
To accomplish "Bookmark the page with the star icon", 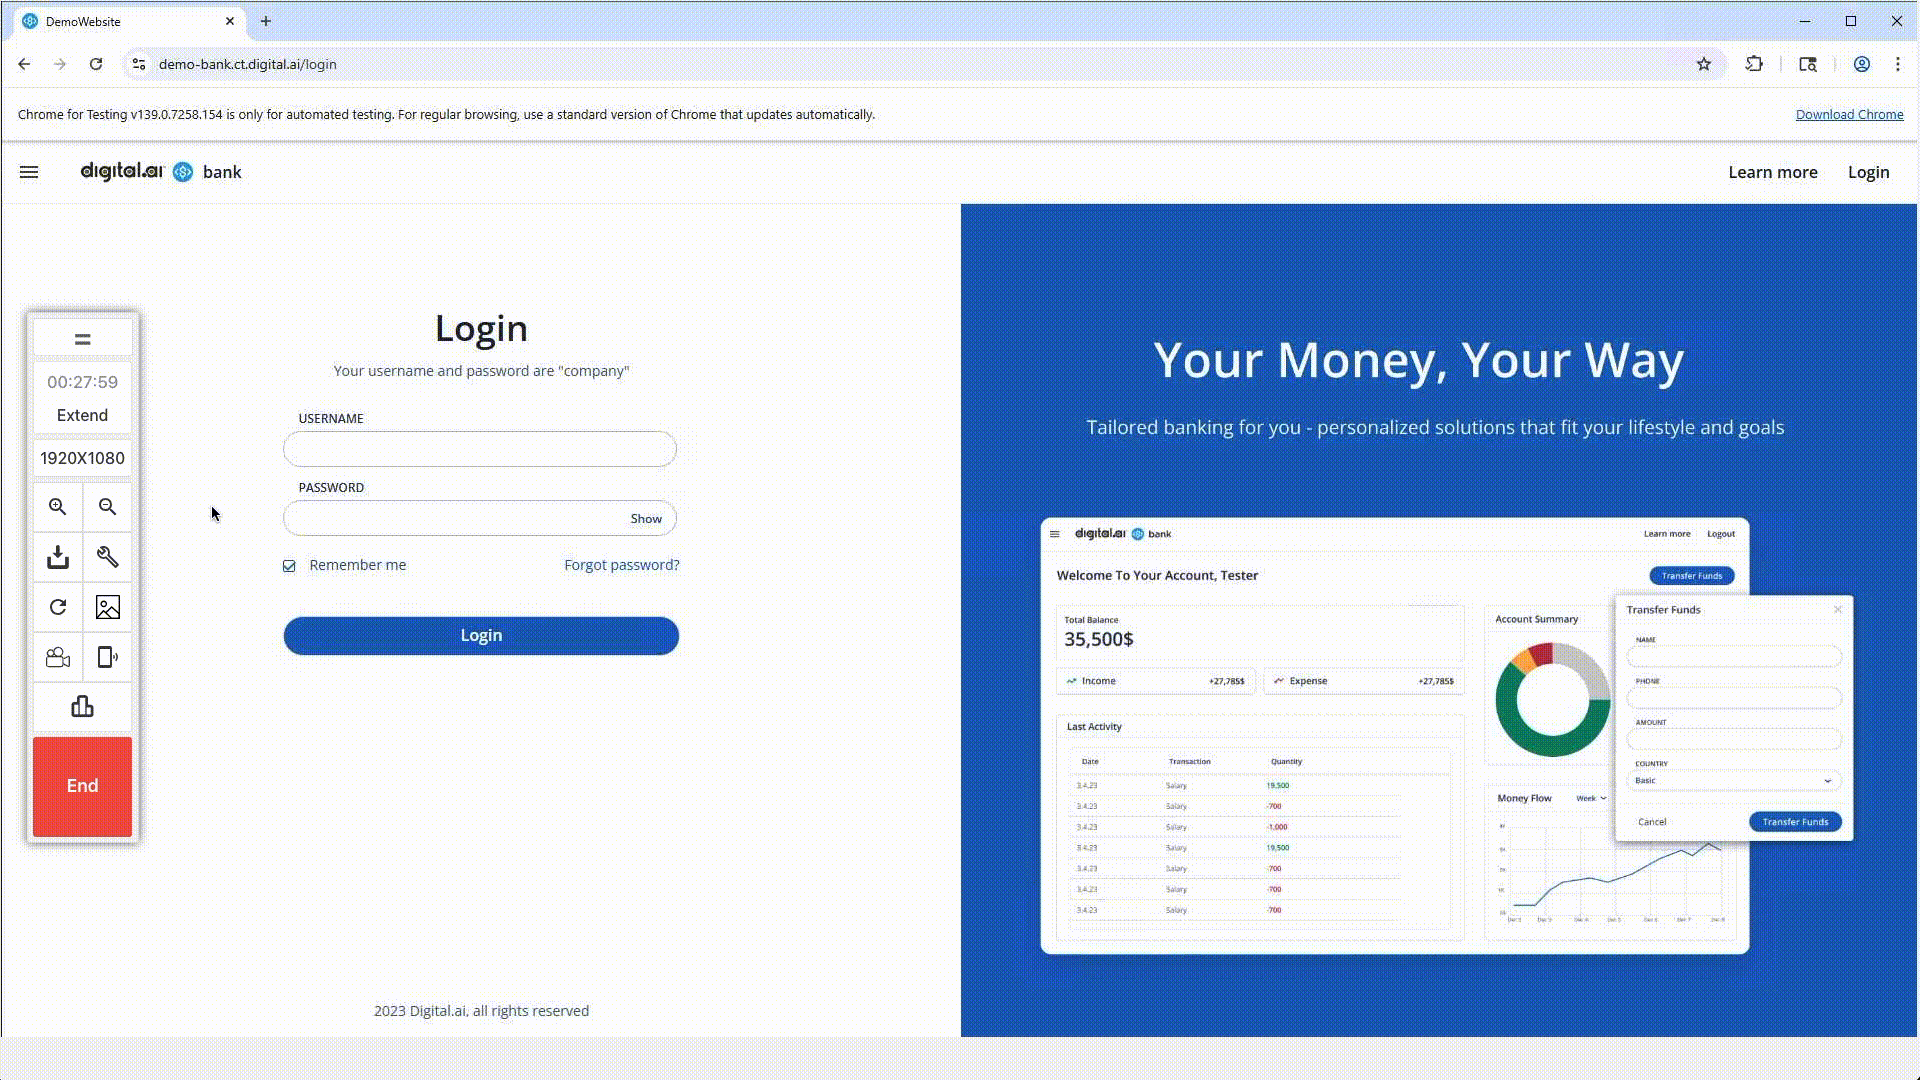I will (1703, 64).
